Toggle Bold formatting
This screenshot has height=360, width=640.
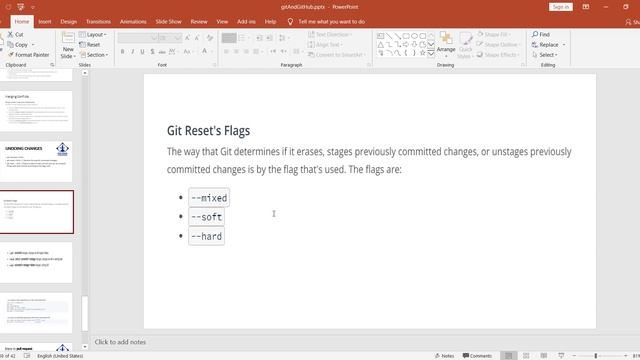tap(122, 51)
